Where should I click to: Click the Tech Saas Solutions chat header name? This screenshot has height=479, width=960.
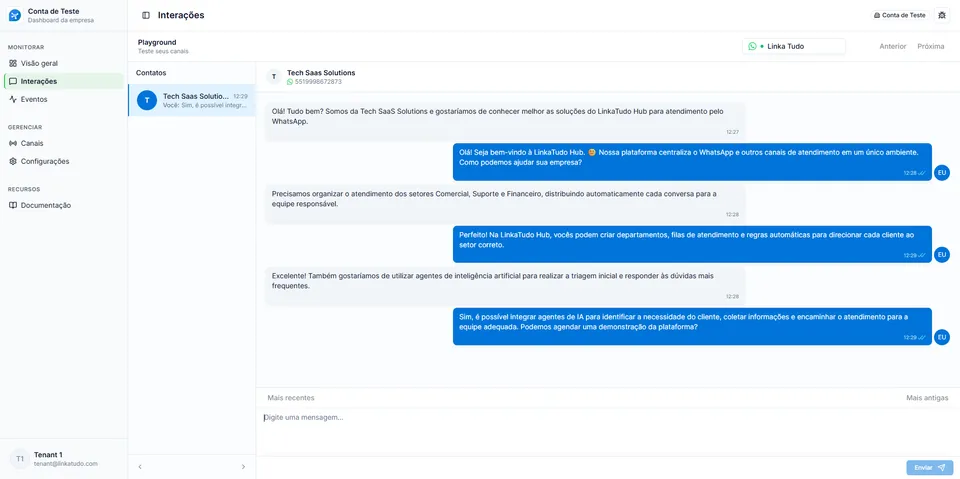[321, 73]
